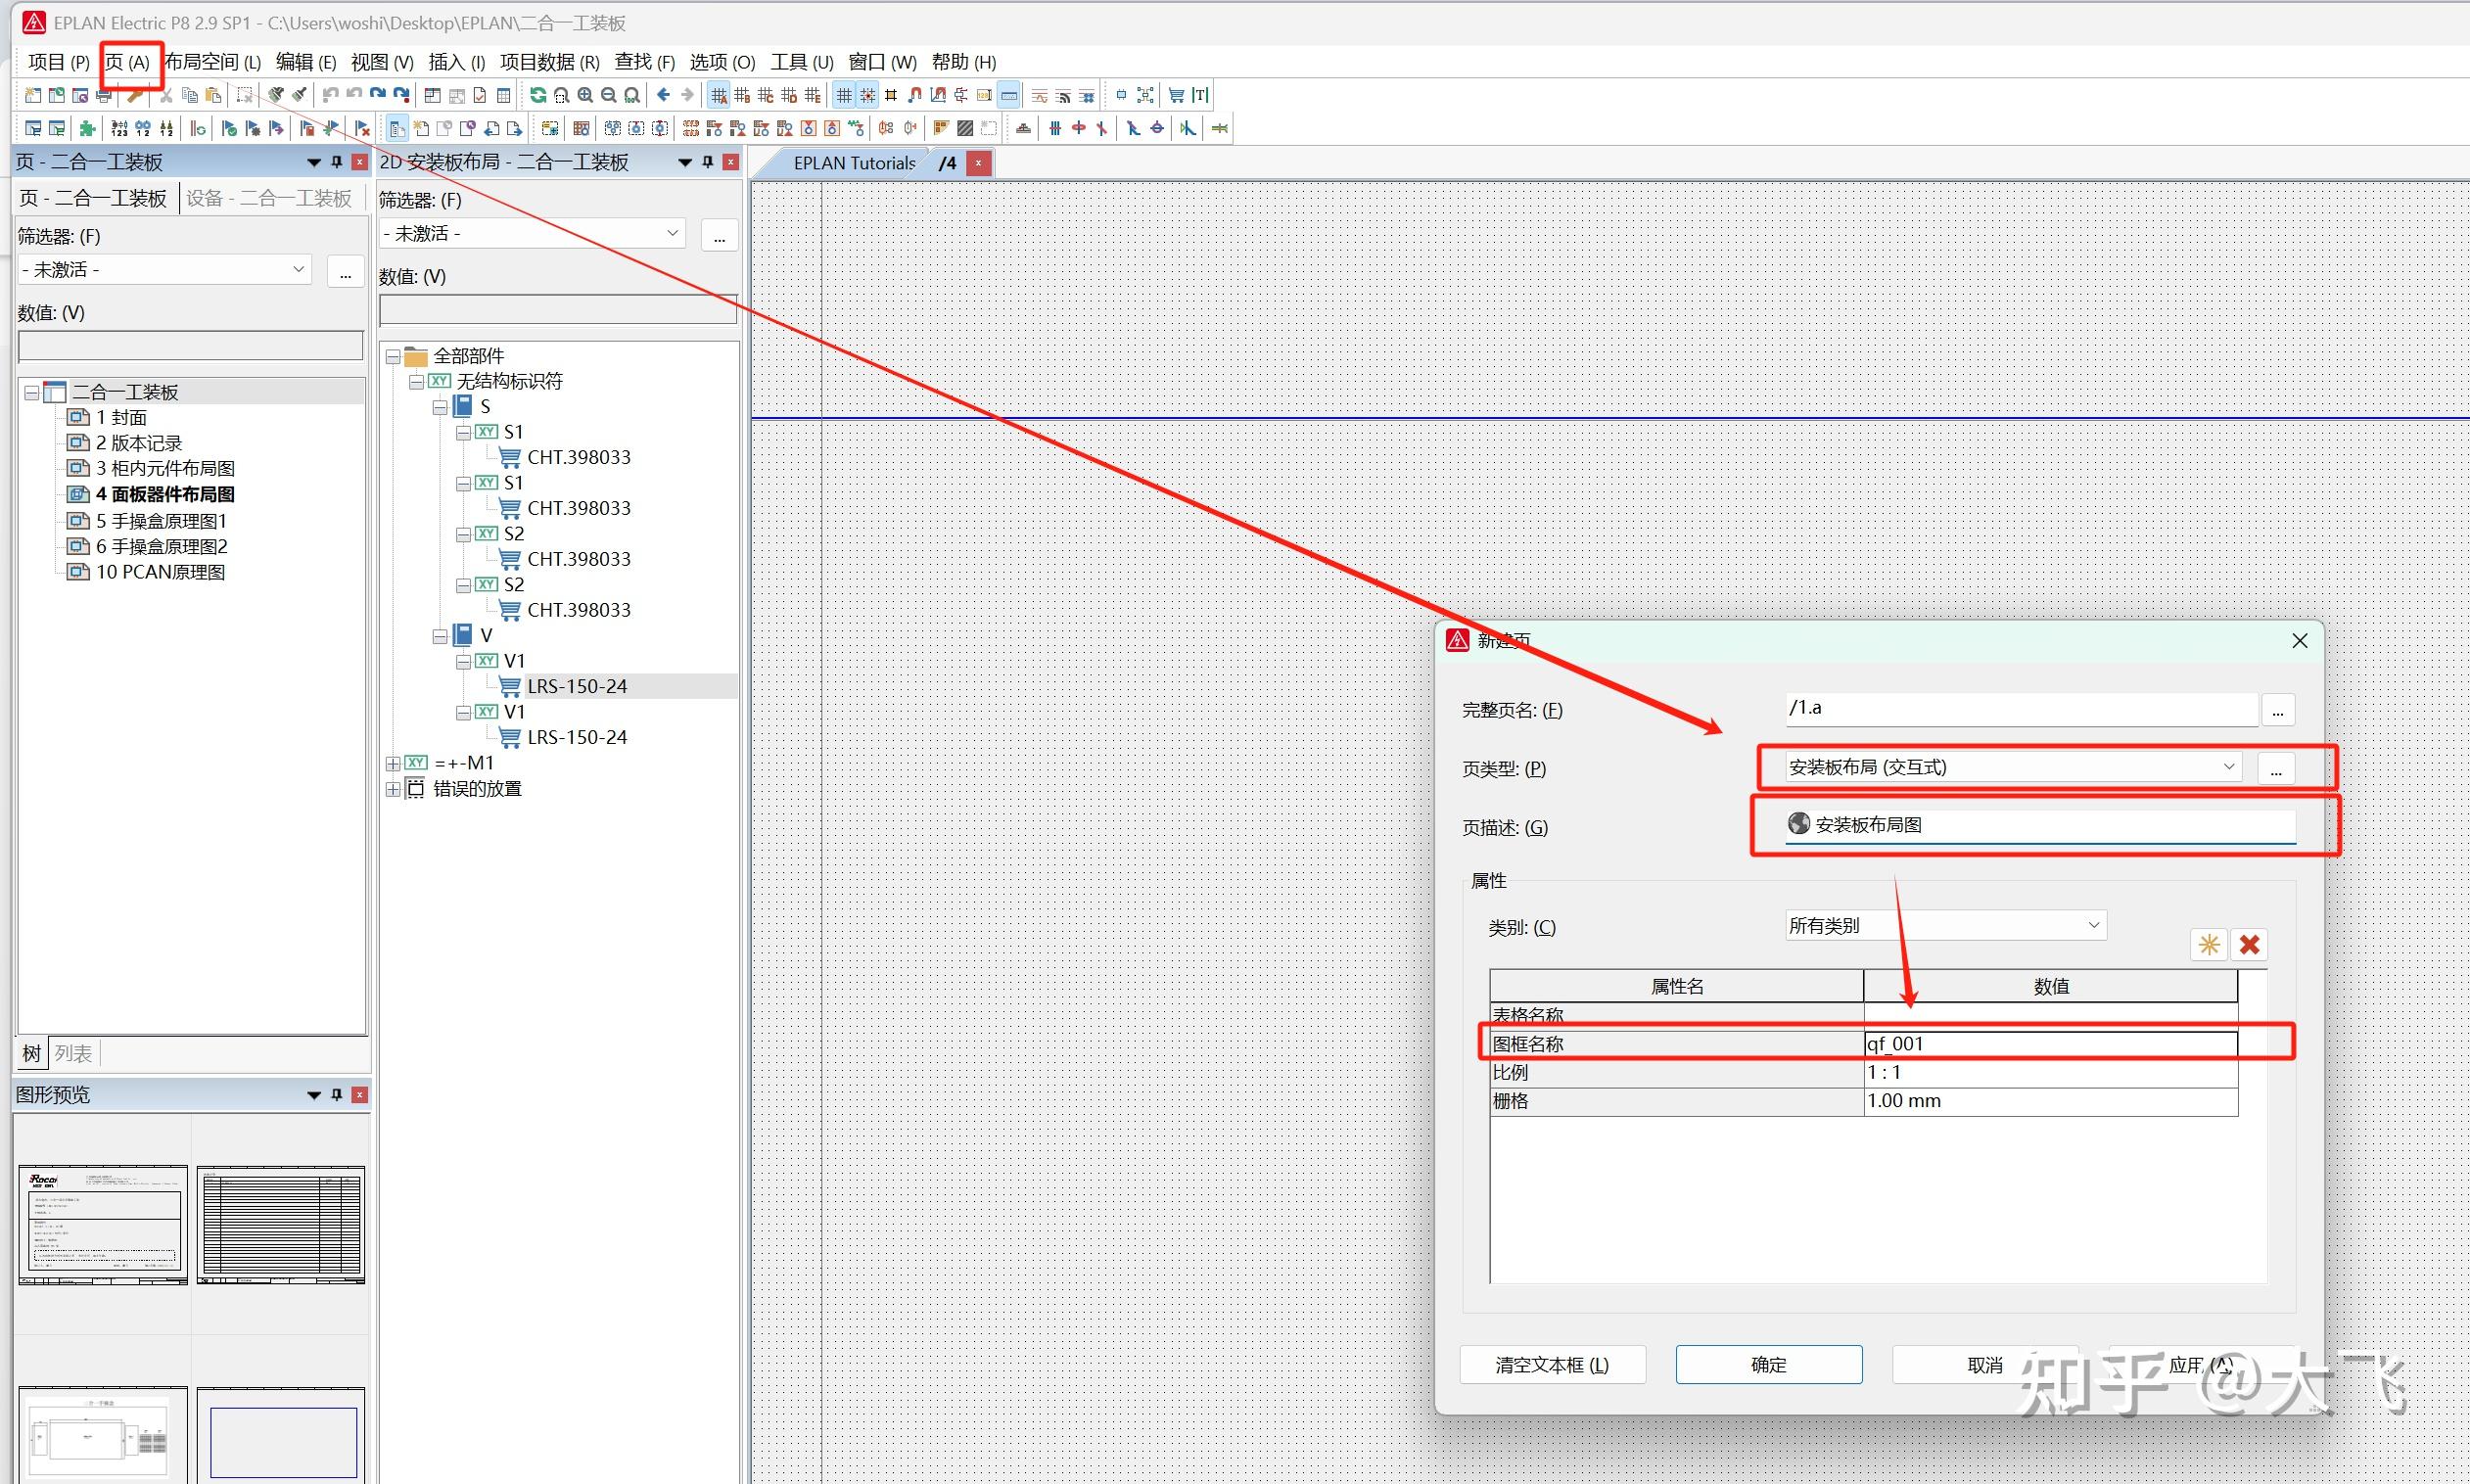
Task: Click the blue back arrow icon
Action: [663, 95]
